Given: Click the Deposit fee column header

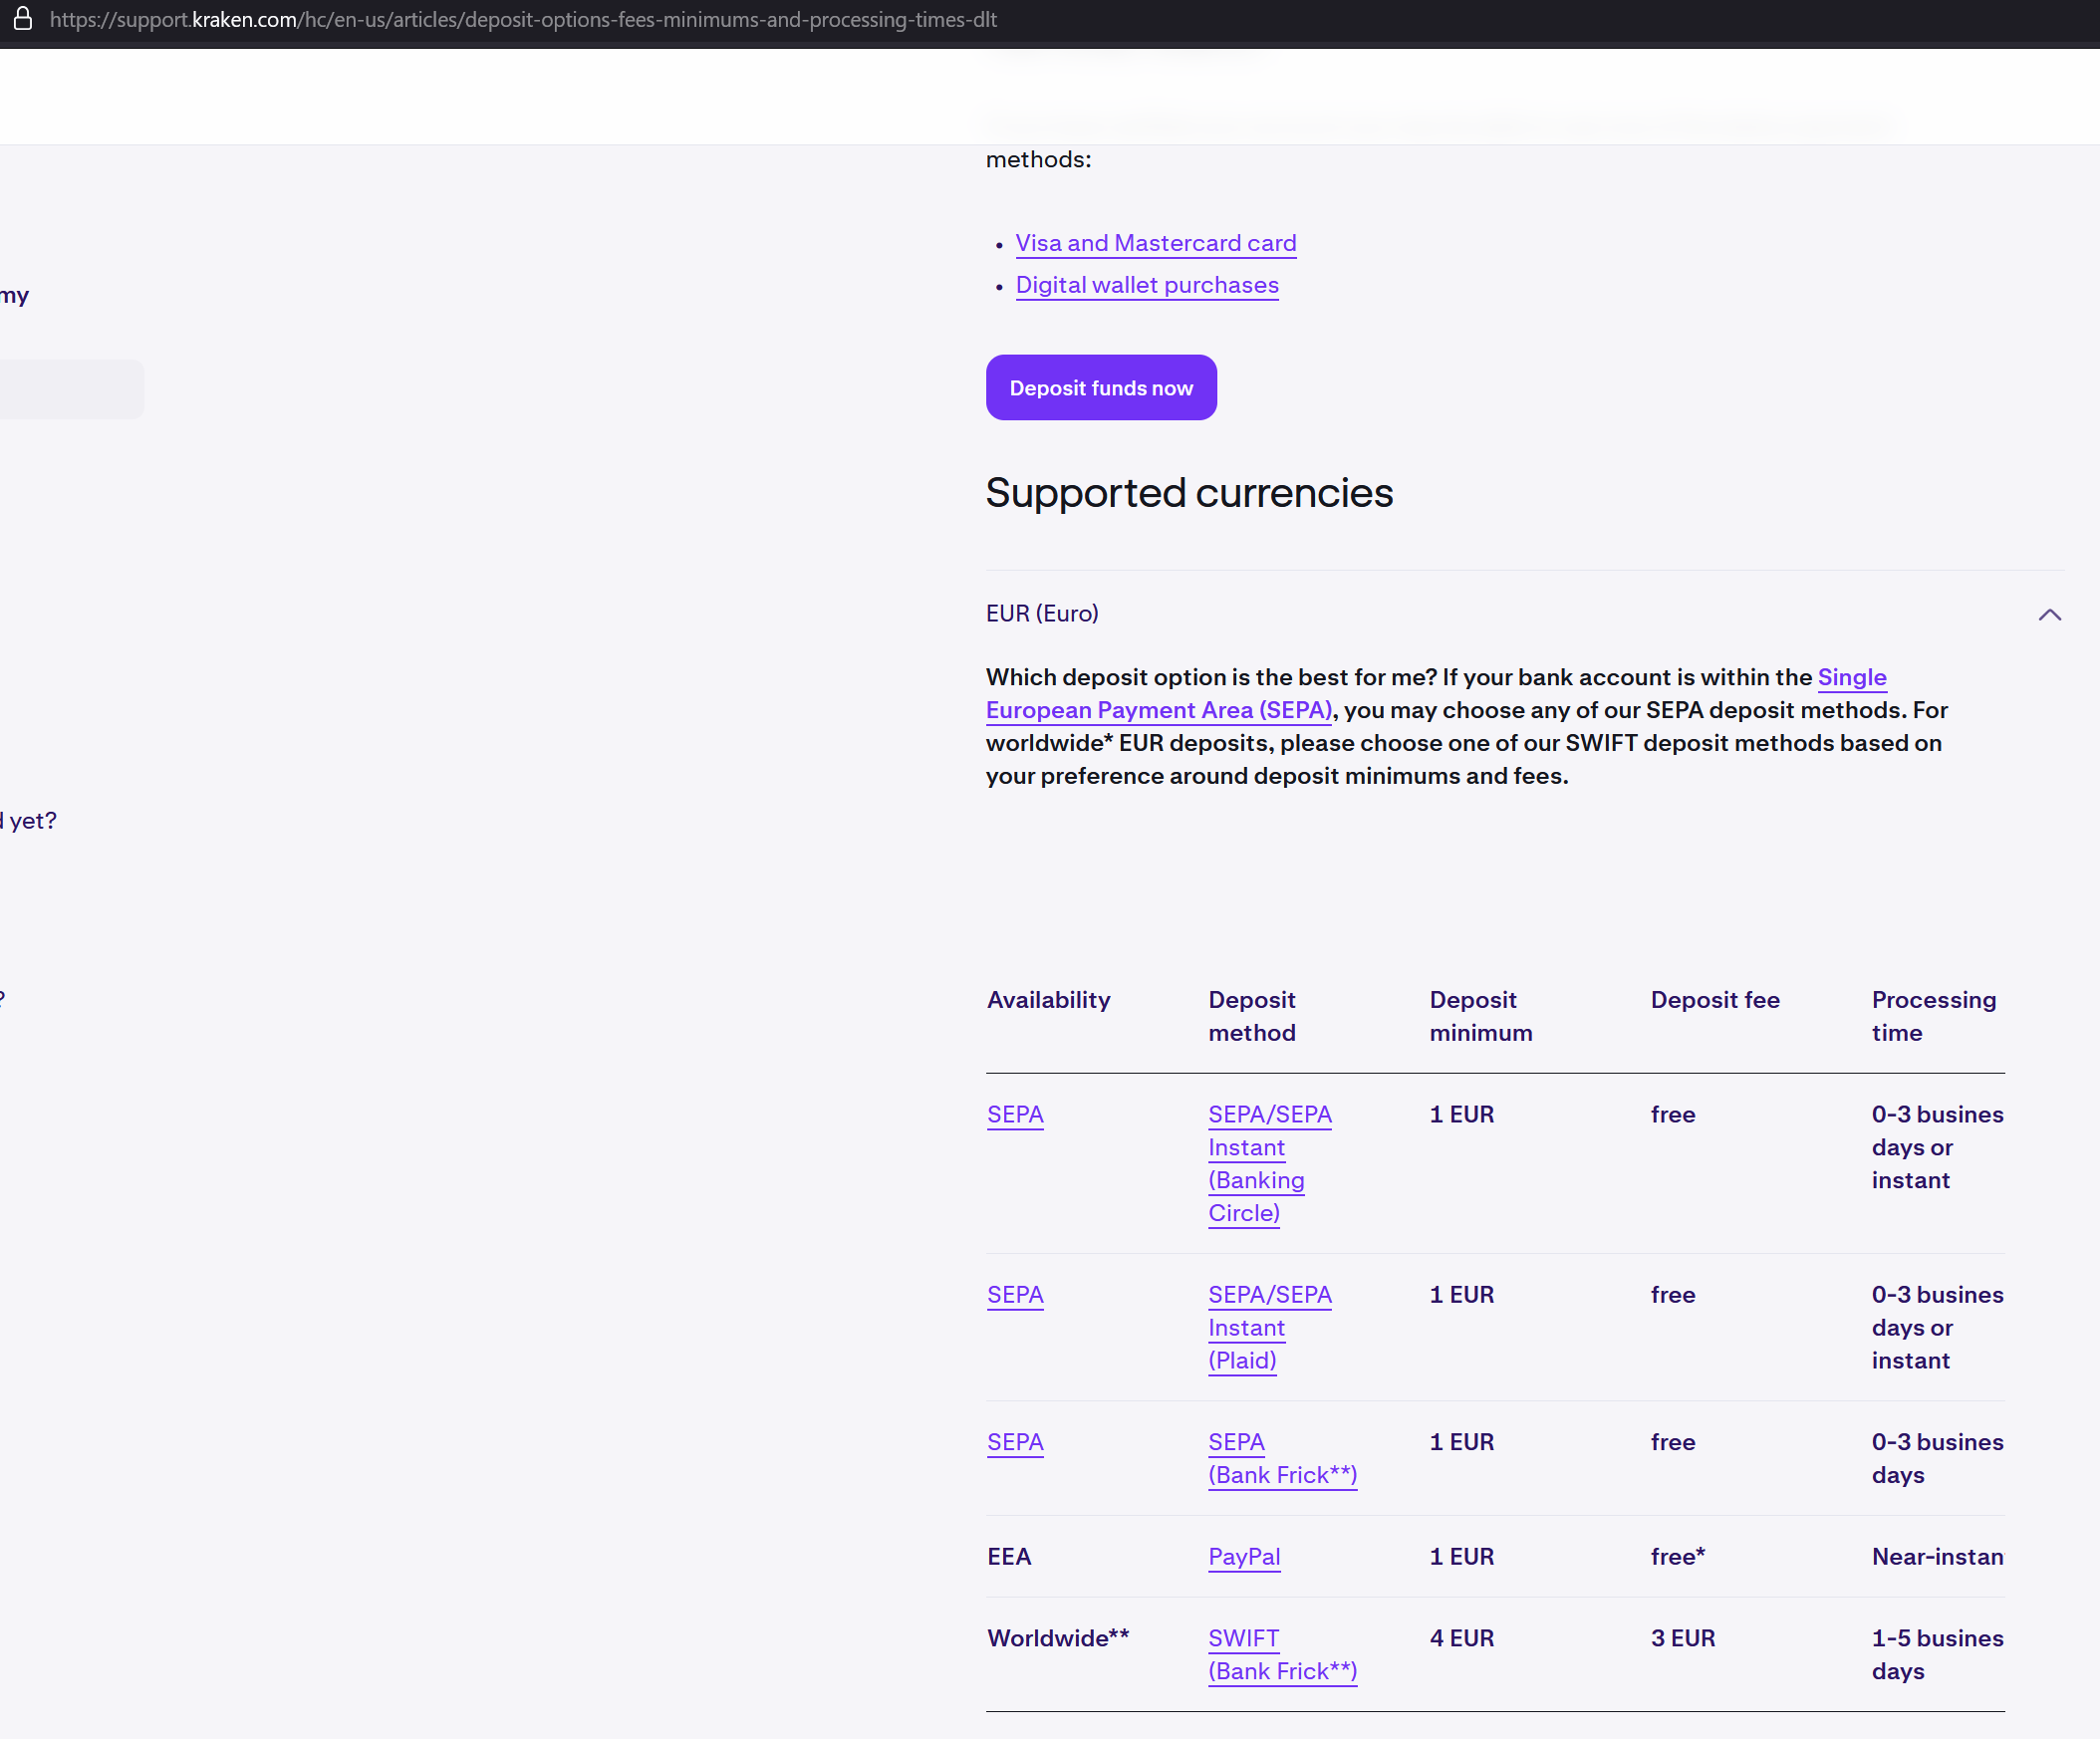Looking at the screenshot, I should (x=1714, y=999).
